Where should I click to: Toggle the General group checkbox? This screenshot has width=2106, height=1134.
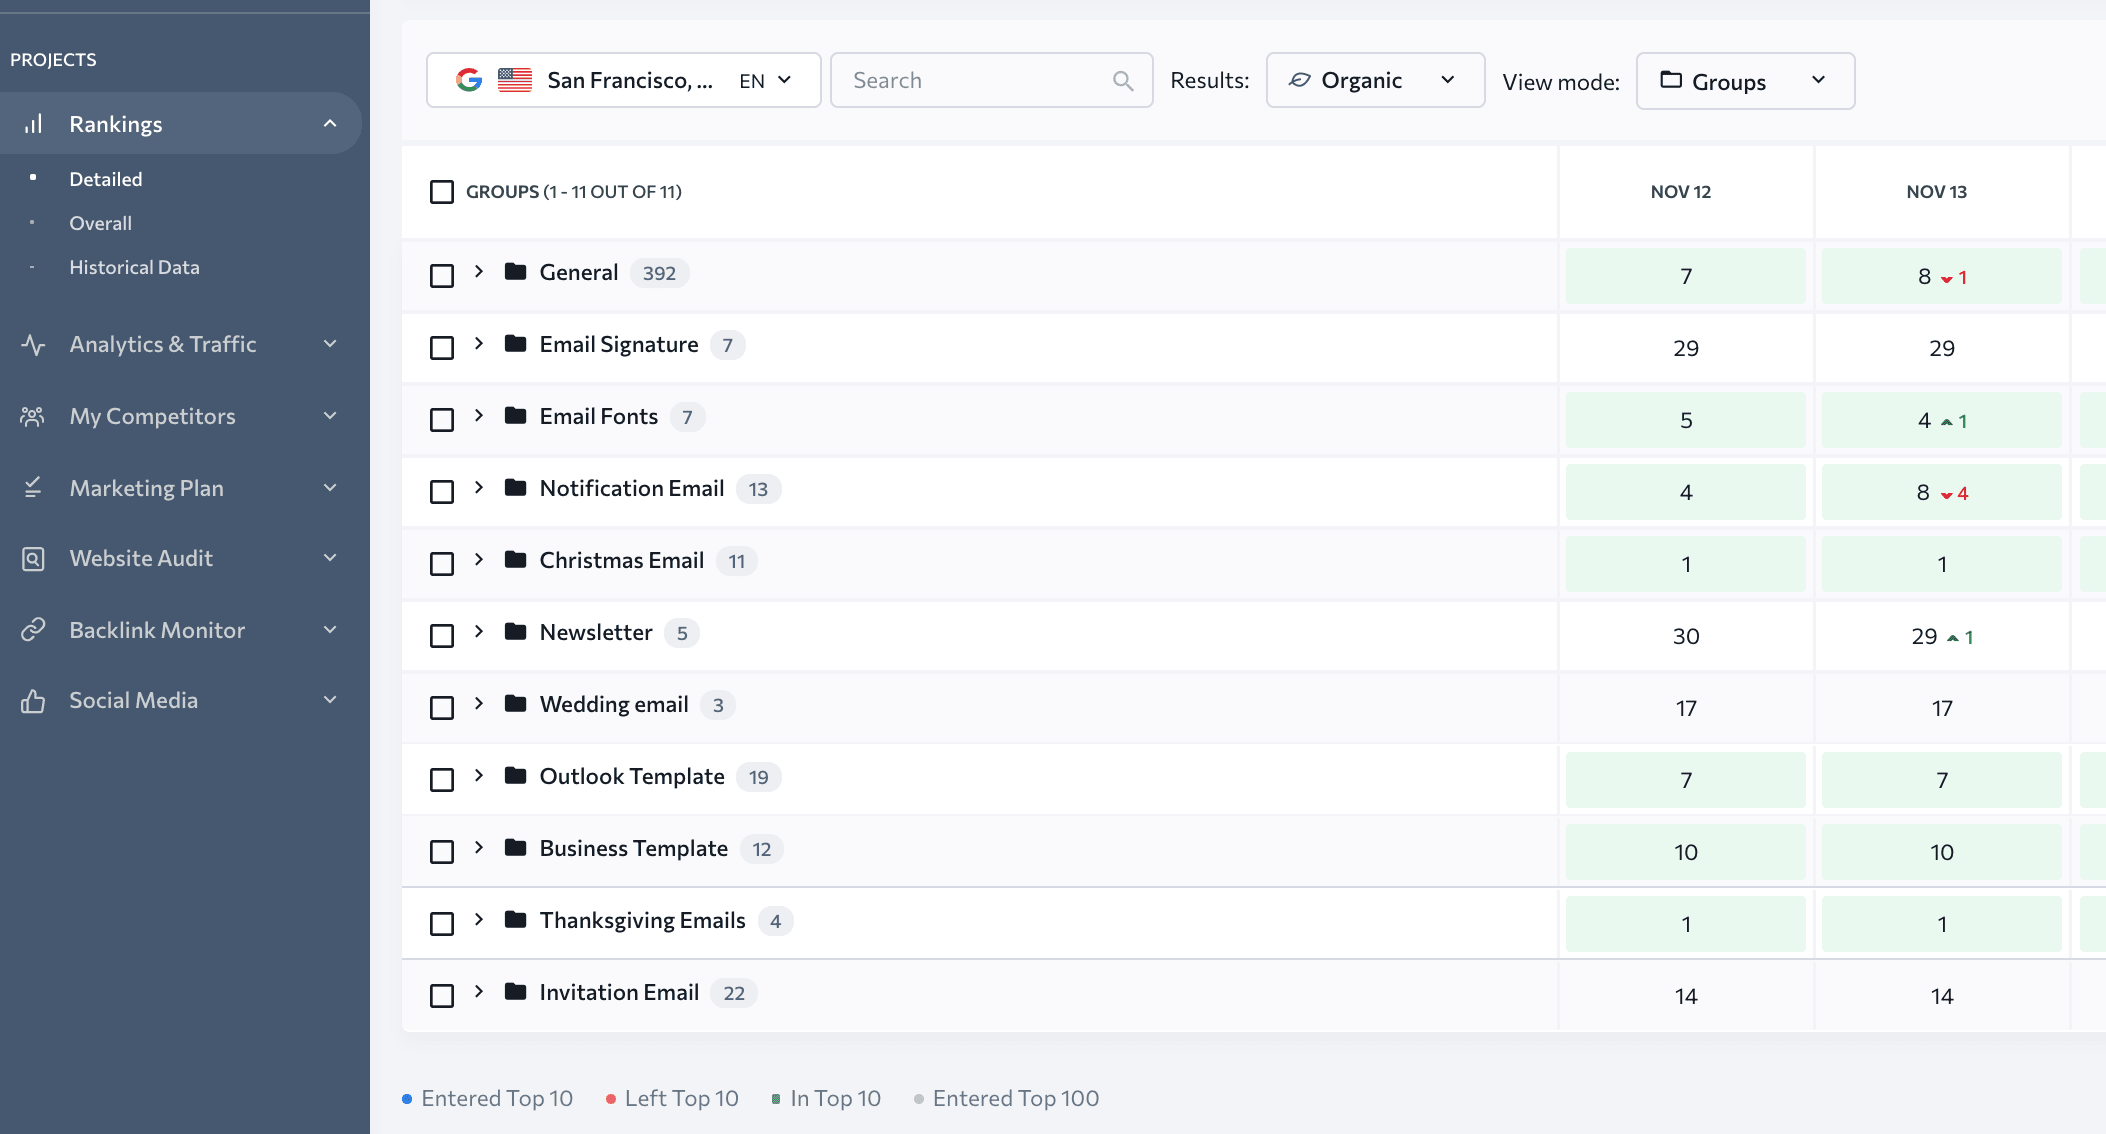[441, 275]
